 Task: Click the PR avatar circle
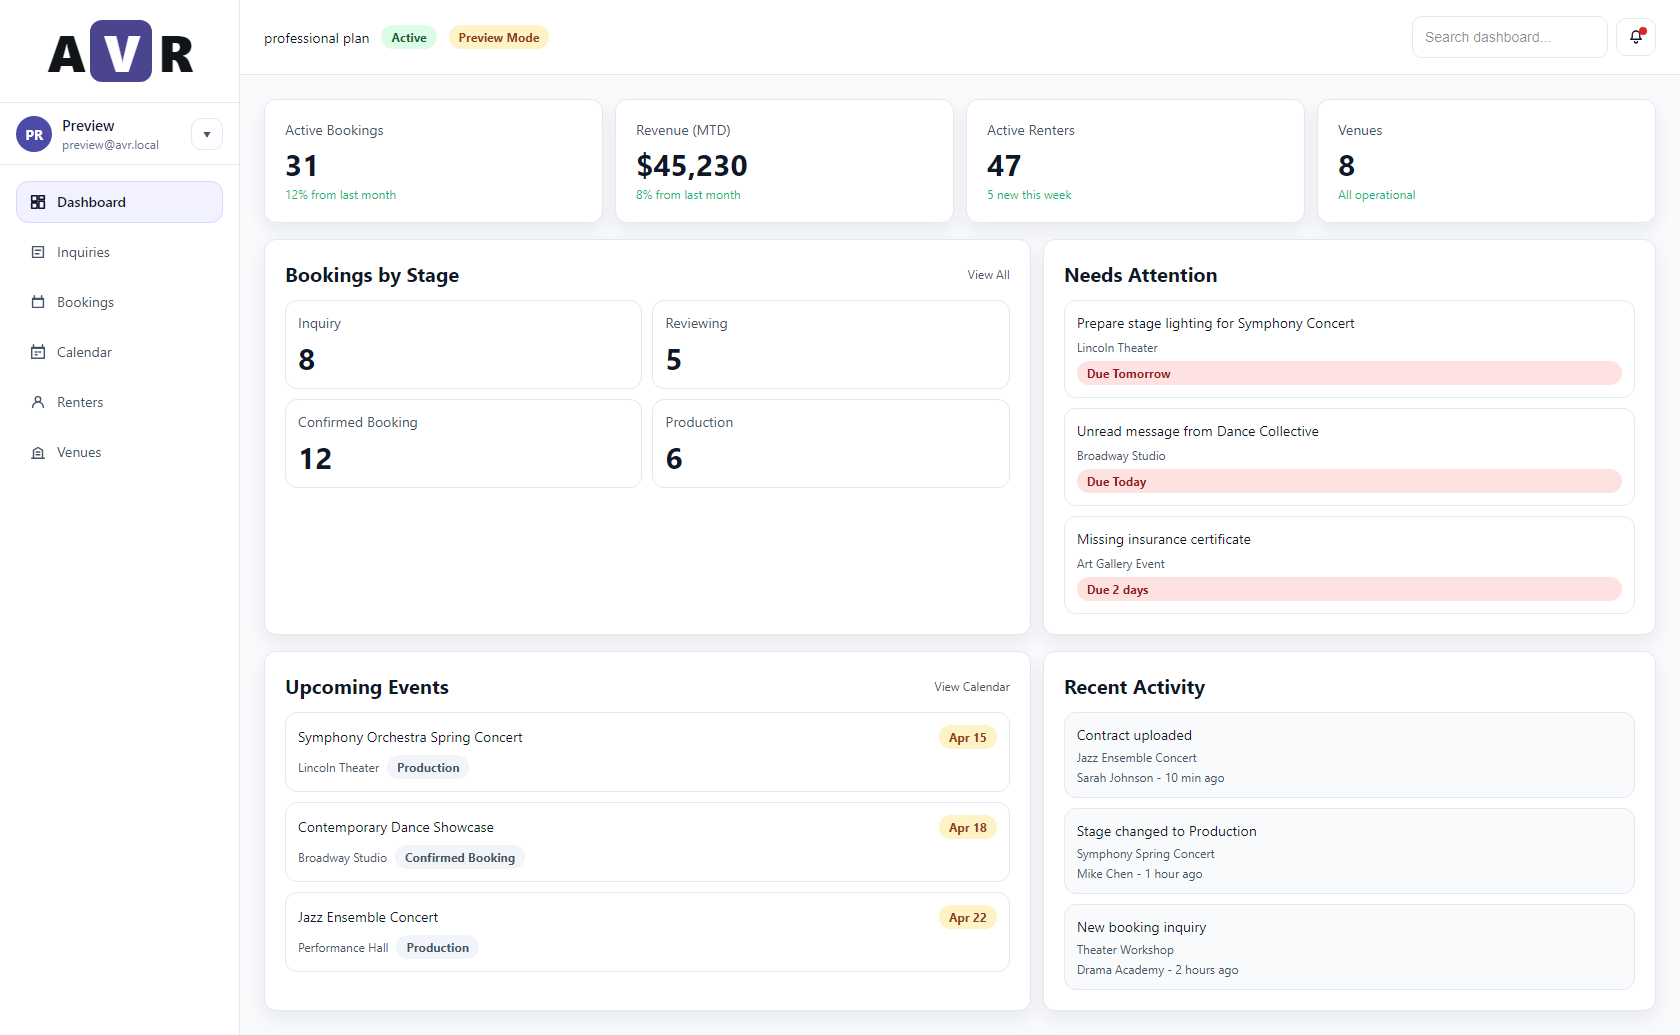pyautogui.click(x=33, y=133)
